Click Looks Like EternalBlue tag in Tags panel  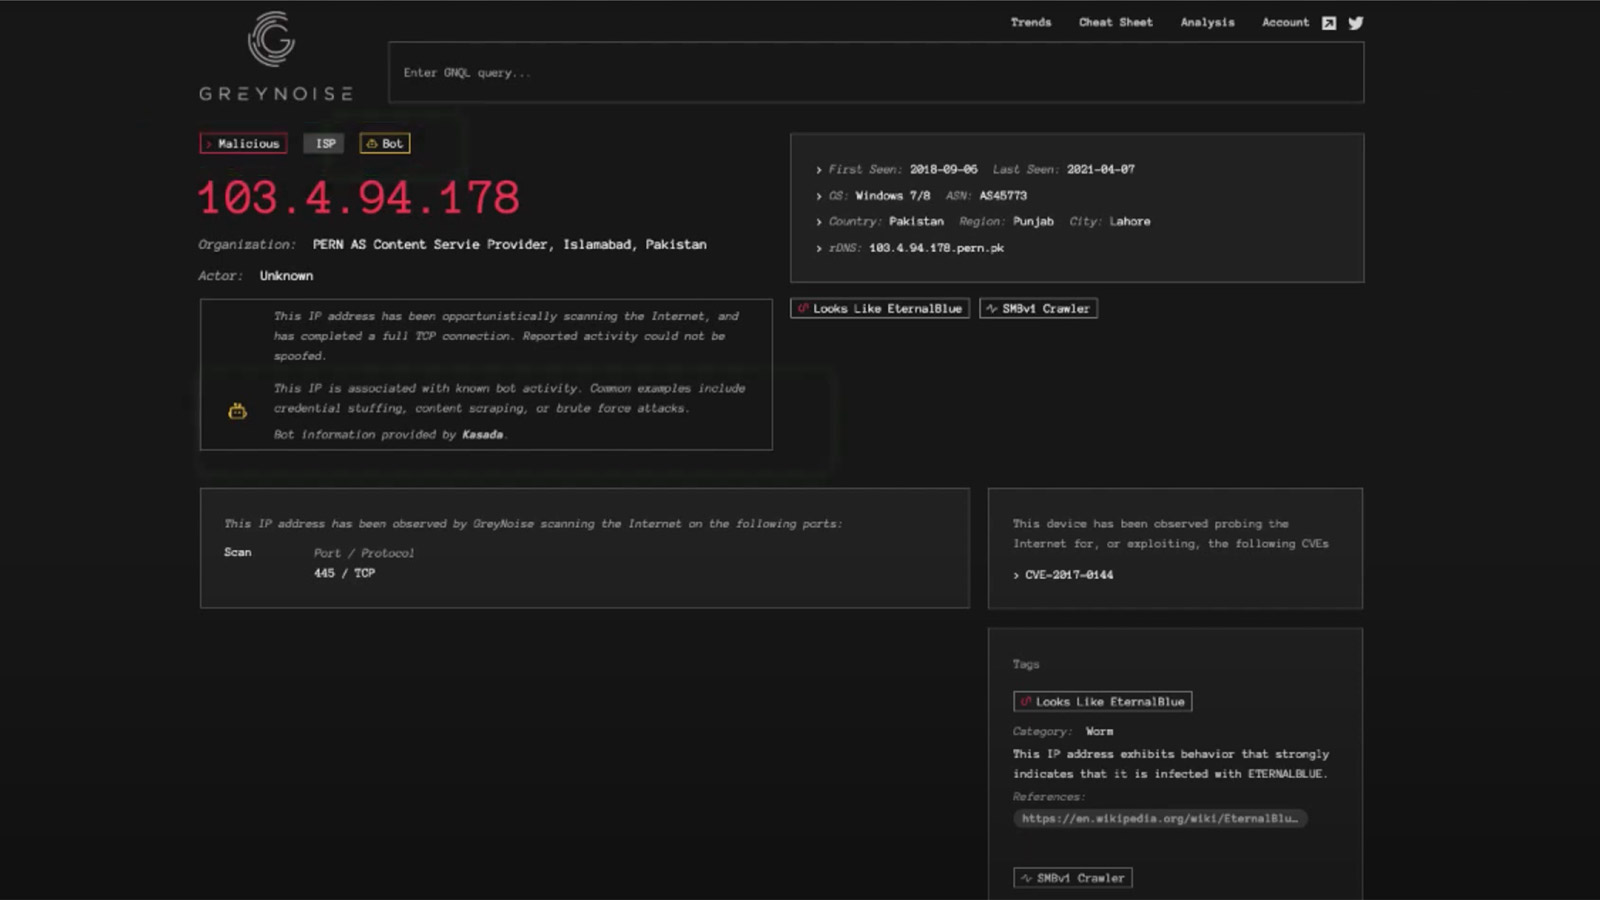click(1102, 701)
